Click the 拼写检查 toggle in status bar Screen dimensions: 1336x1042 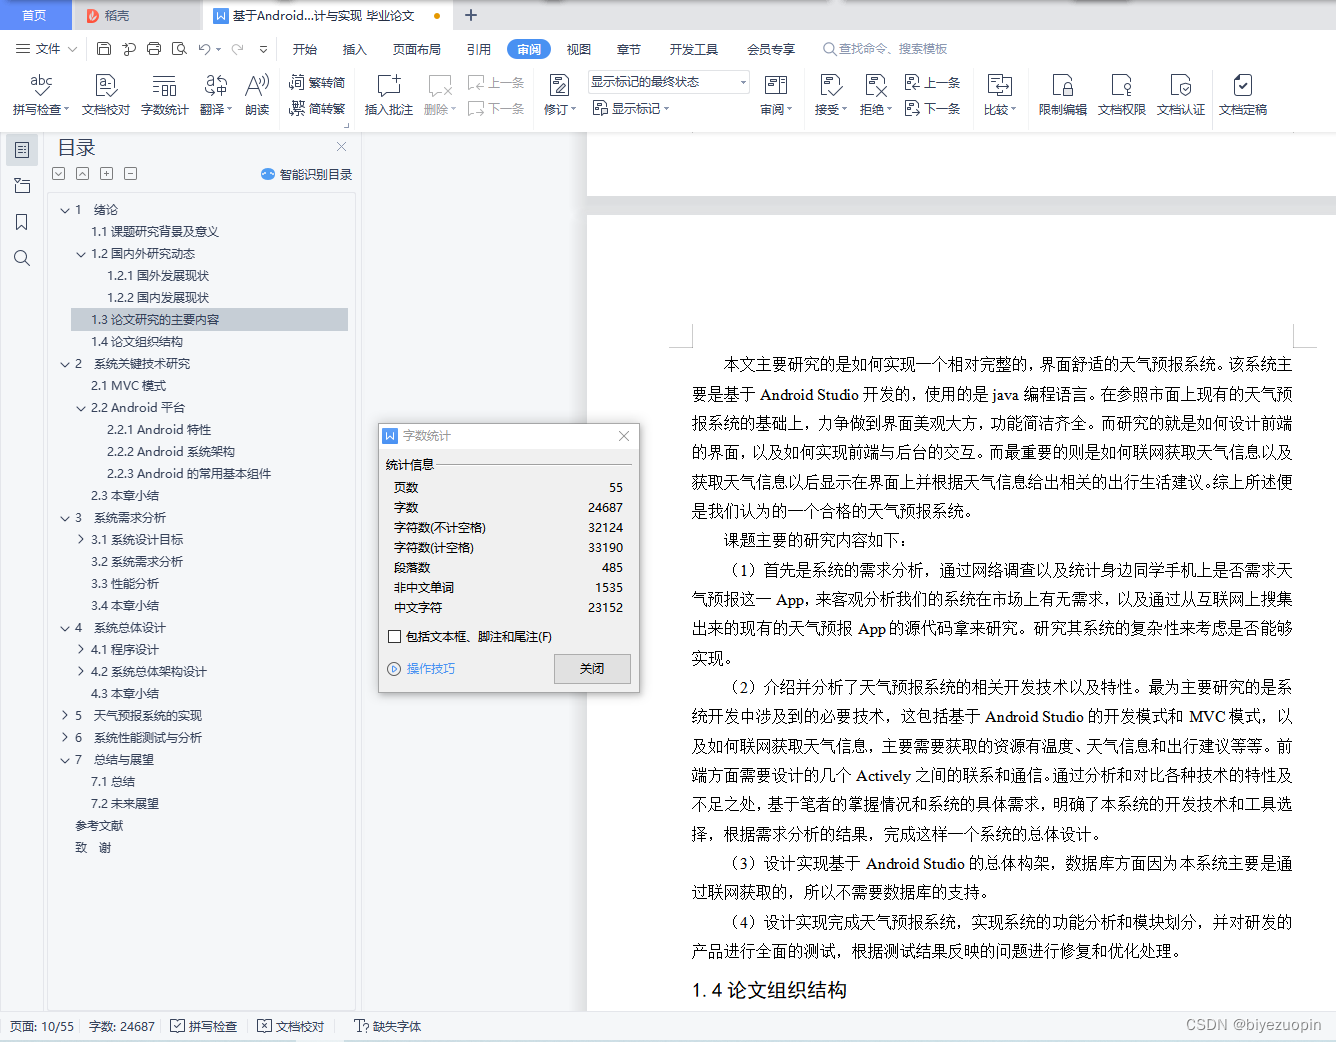point(204,1026)
